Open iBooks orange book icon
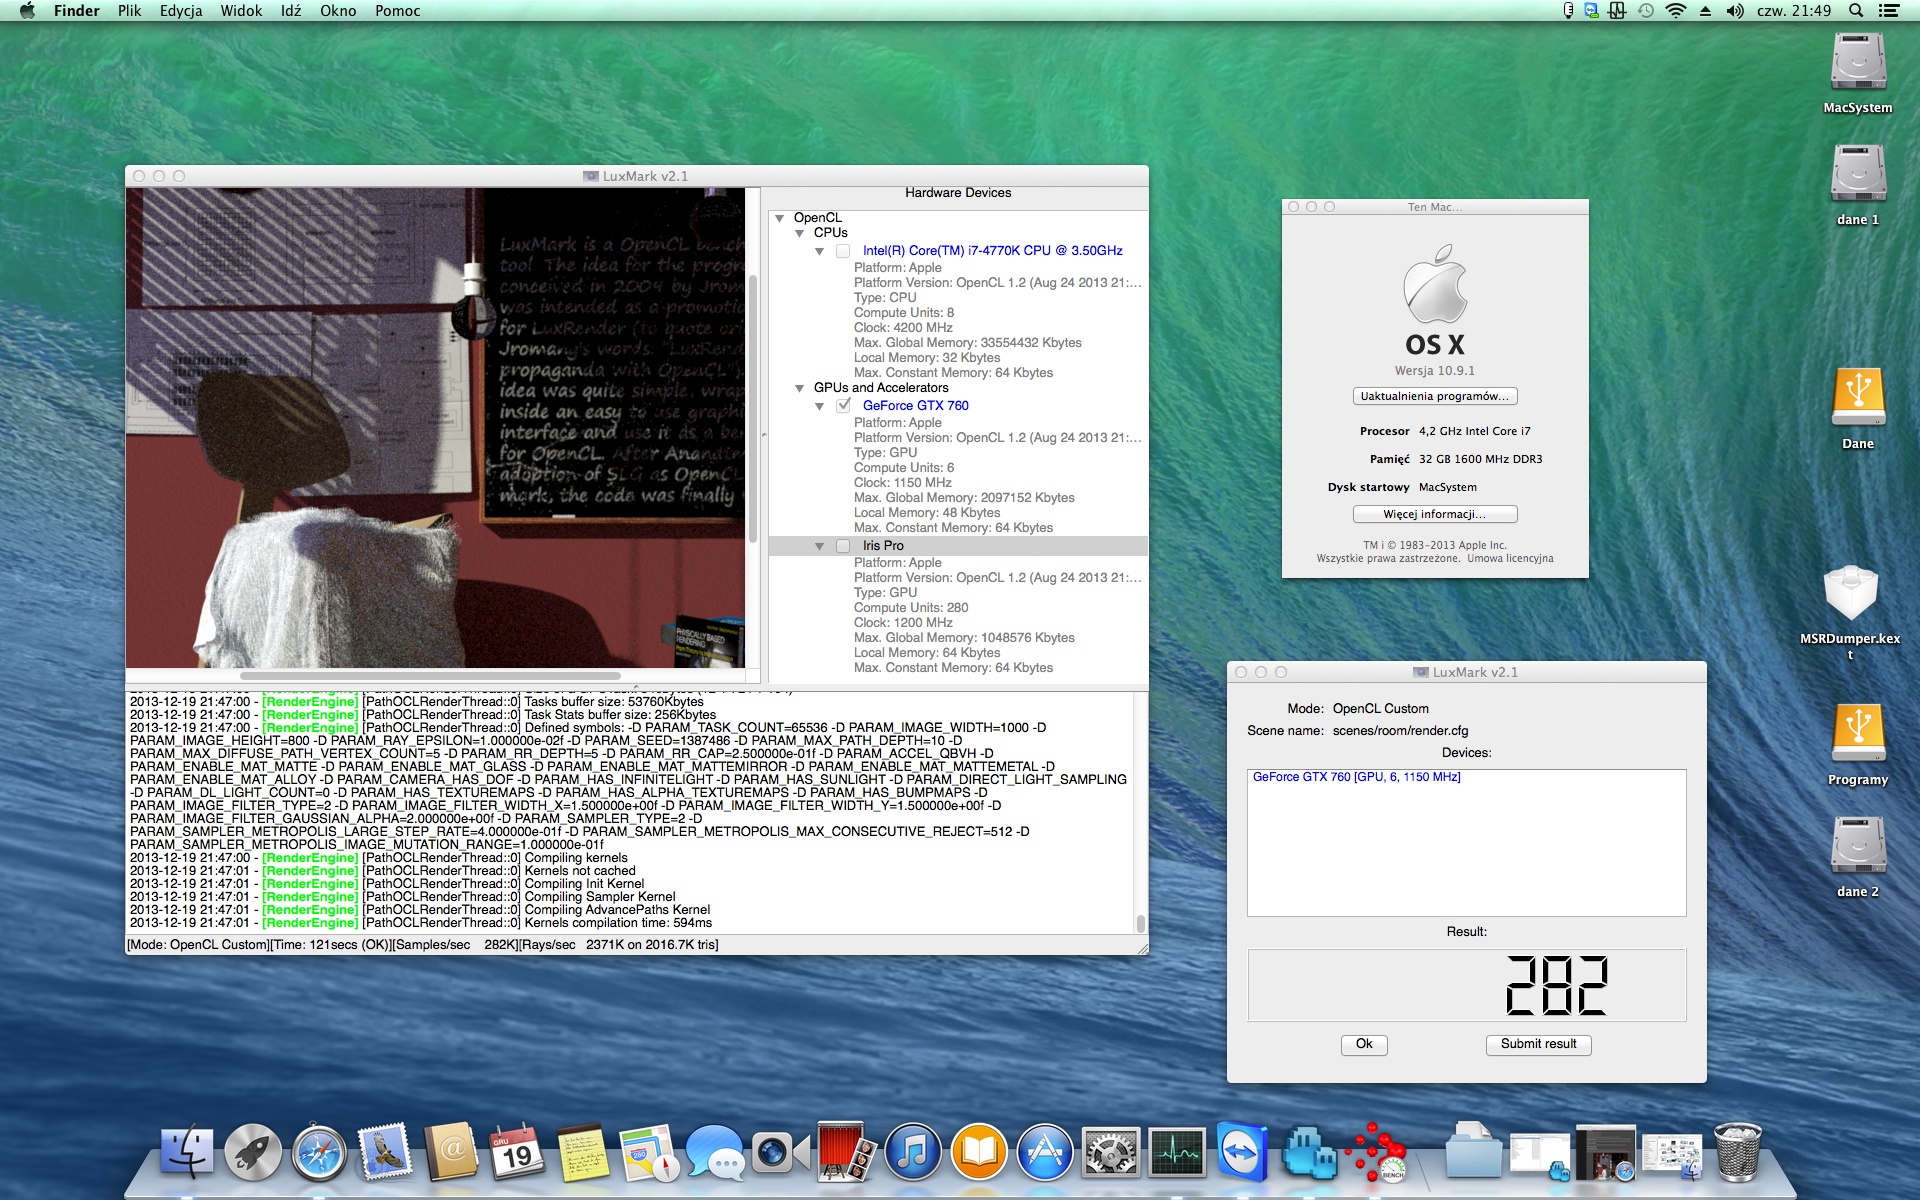 pyautogui.click(x=979, y=1153)
